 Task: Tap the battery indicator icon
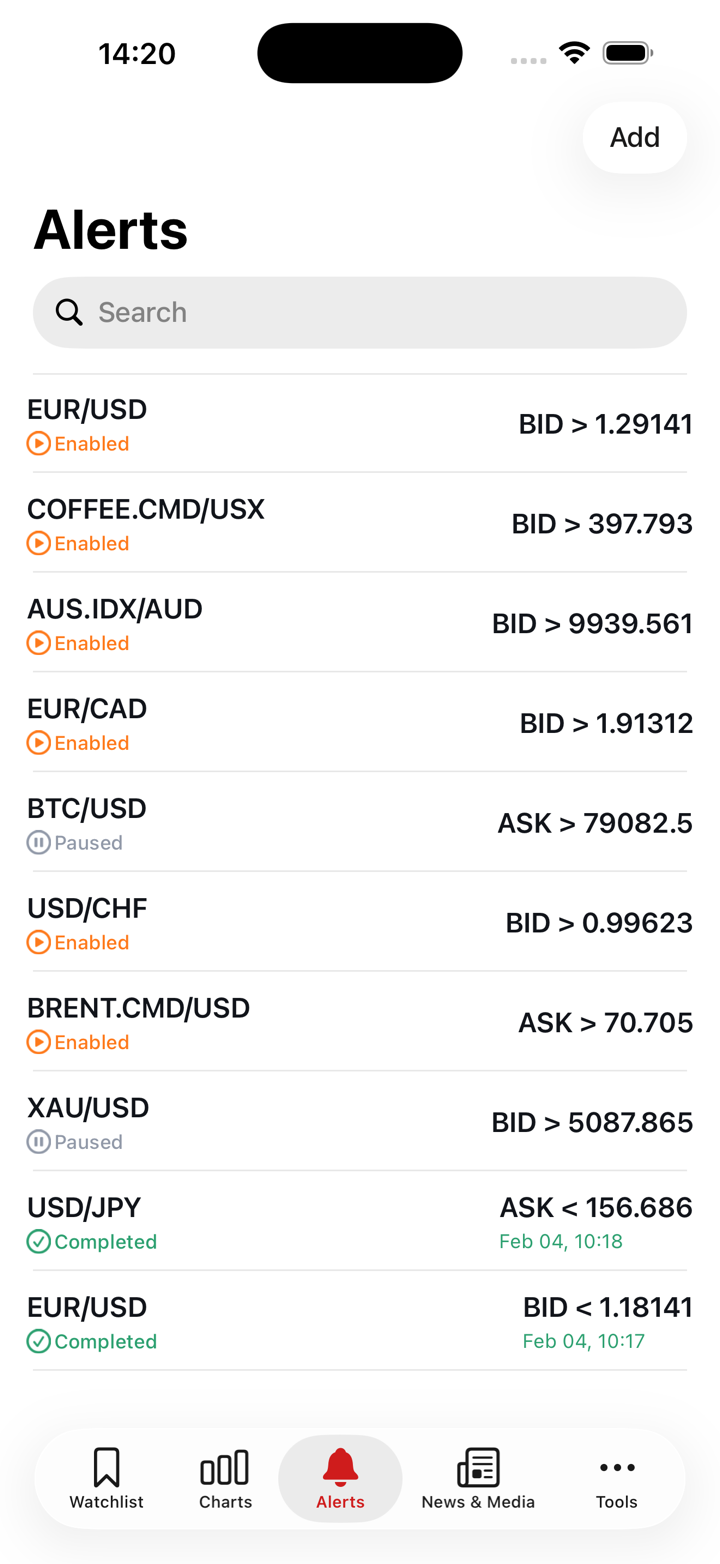(x=628, y=53)
